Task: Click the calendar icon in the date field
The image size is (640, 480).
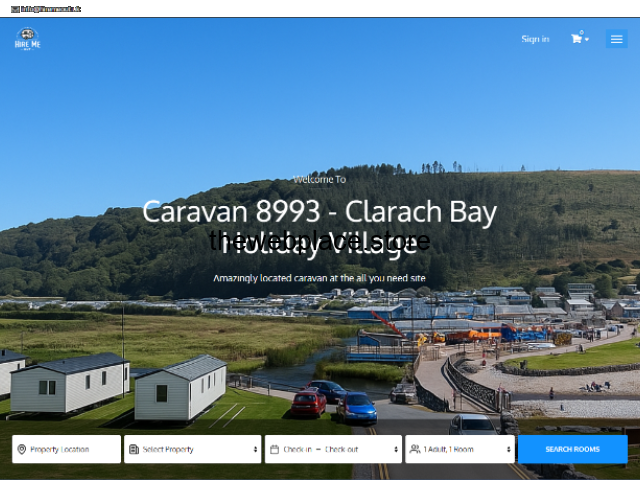Action: click(275, 449)
